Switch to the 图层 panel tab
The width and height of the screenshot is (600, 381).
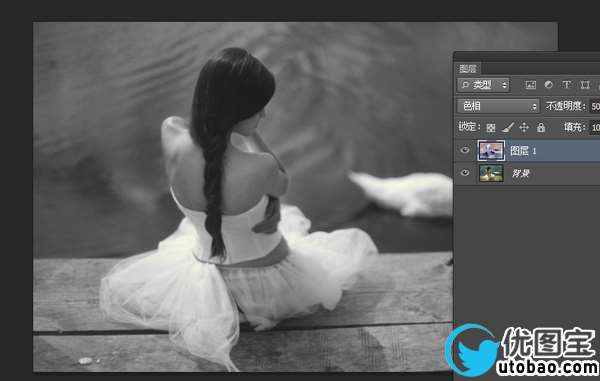pos(468,69)
